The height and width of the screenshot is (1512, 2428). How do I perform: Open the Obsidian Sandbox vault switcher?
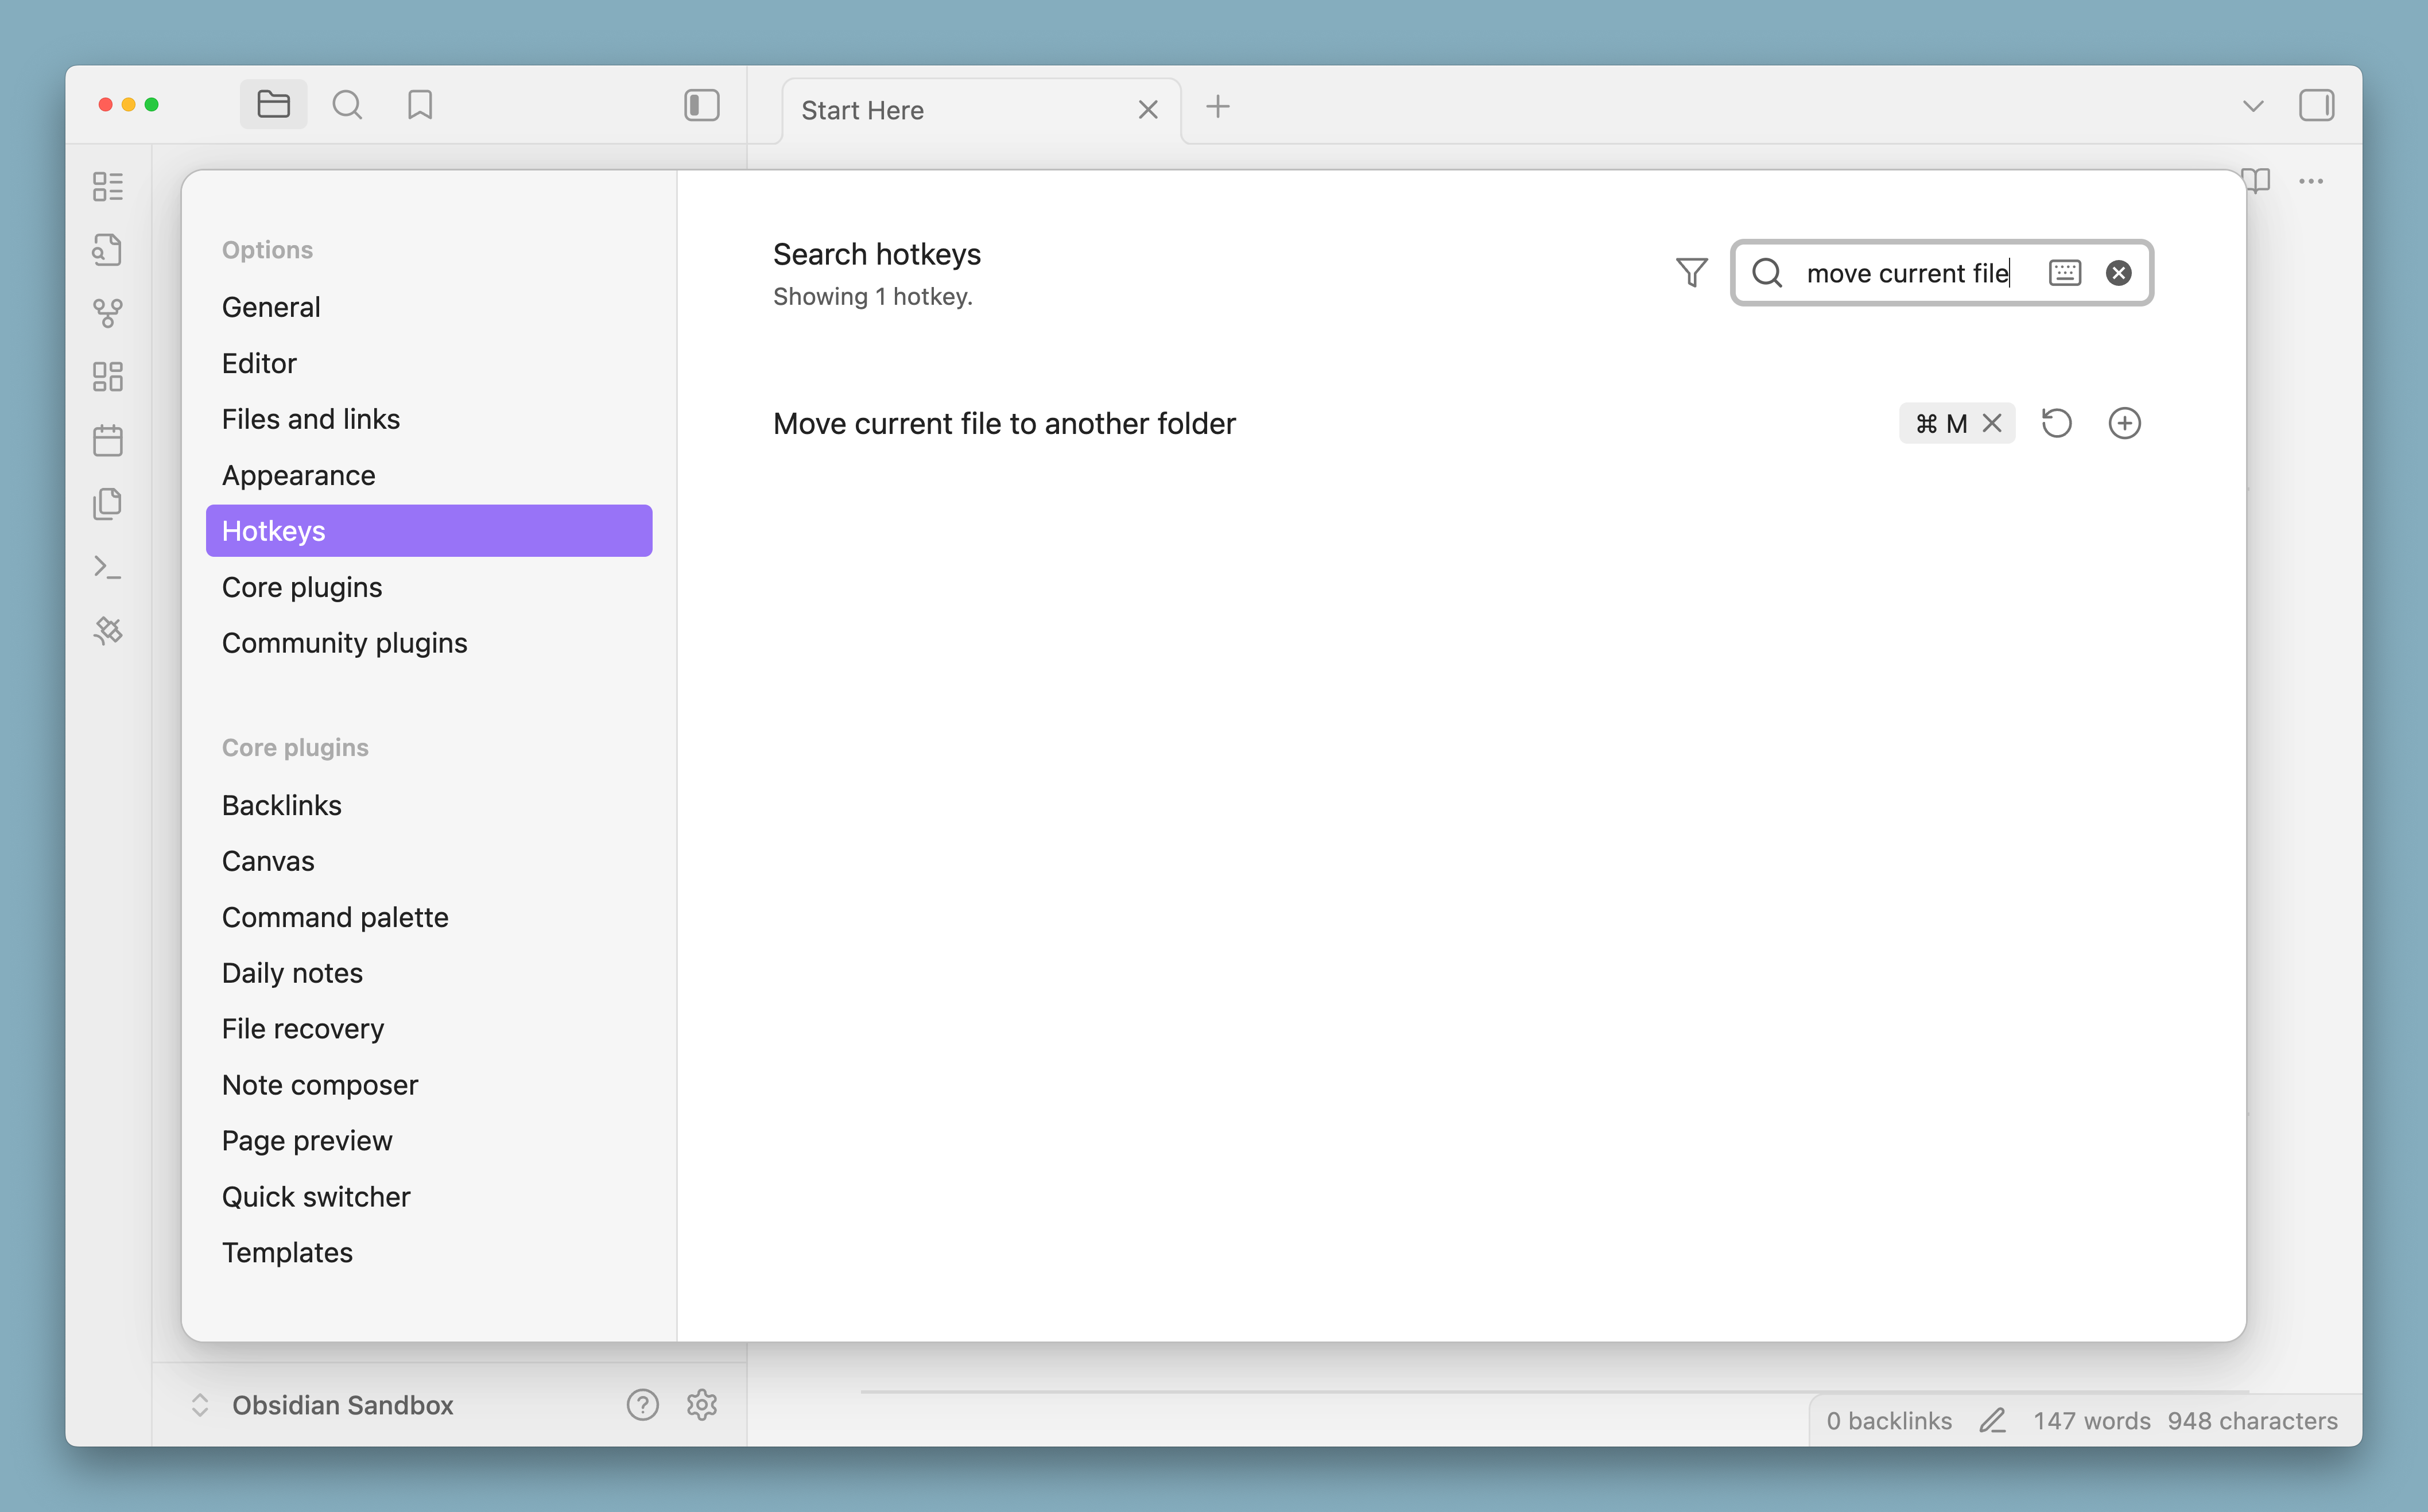(342, 1405)
